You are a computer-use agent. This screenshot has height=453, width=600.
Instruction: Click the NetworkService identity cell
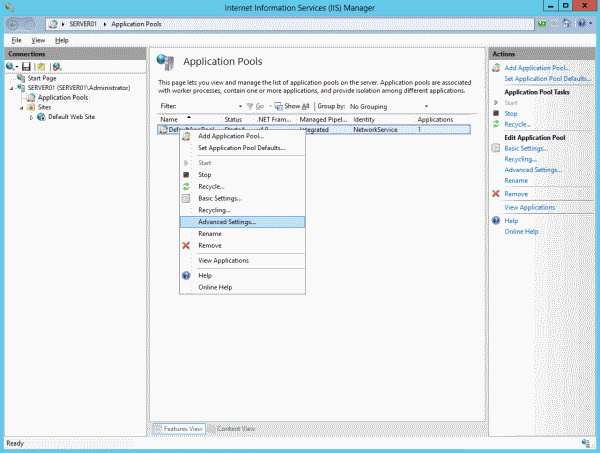tap(375, 130)
